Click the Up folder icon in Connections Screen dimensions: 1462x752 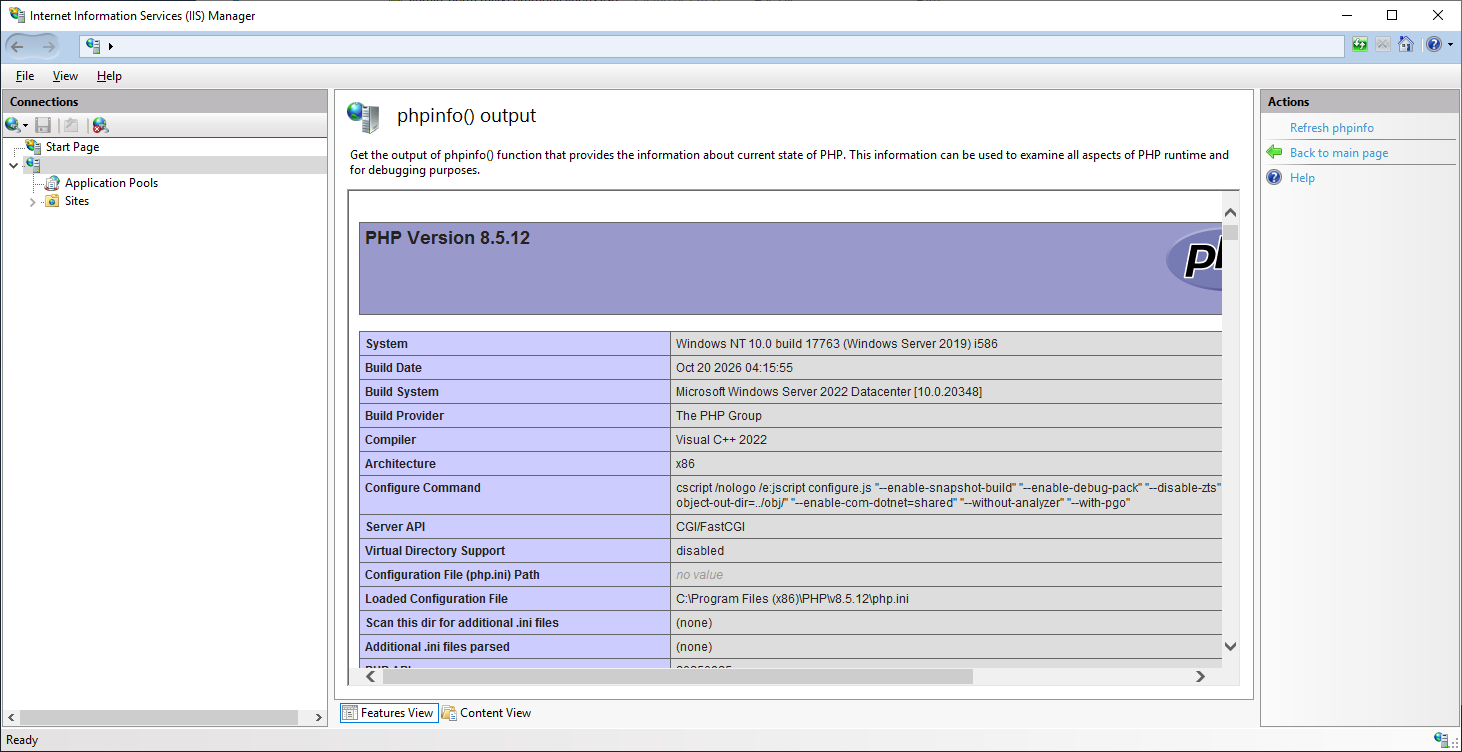click(71, 125)
